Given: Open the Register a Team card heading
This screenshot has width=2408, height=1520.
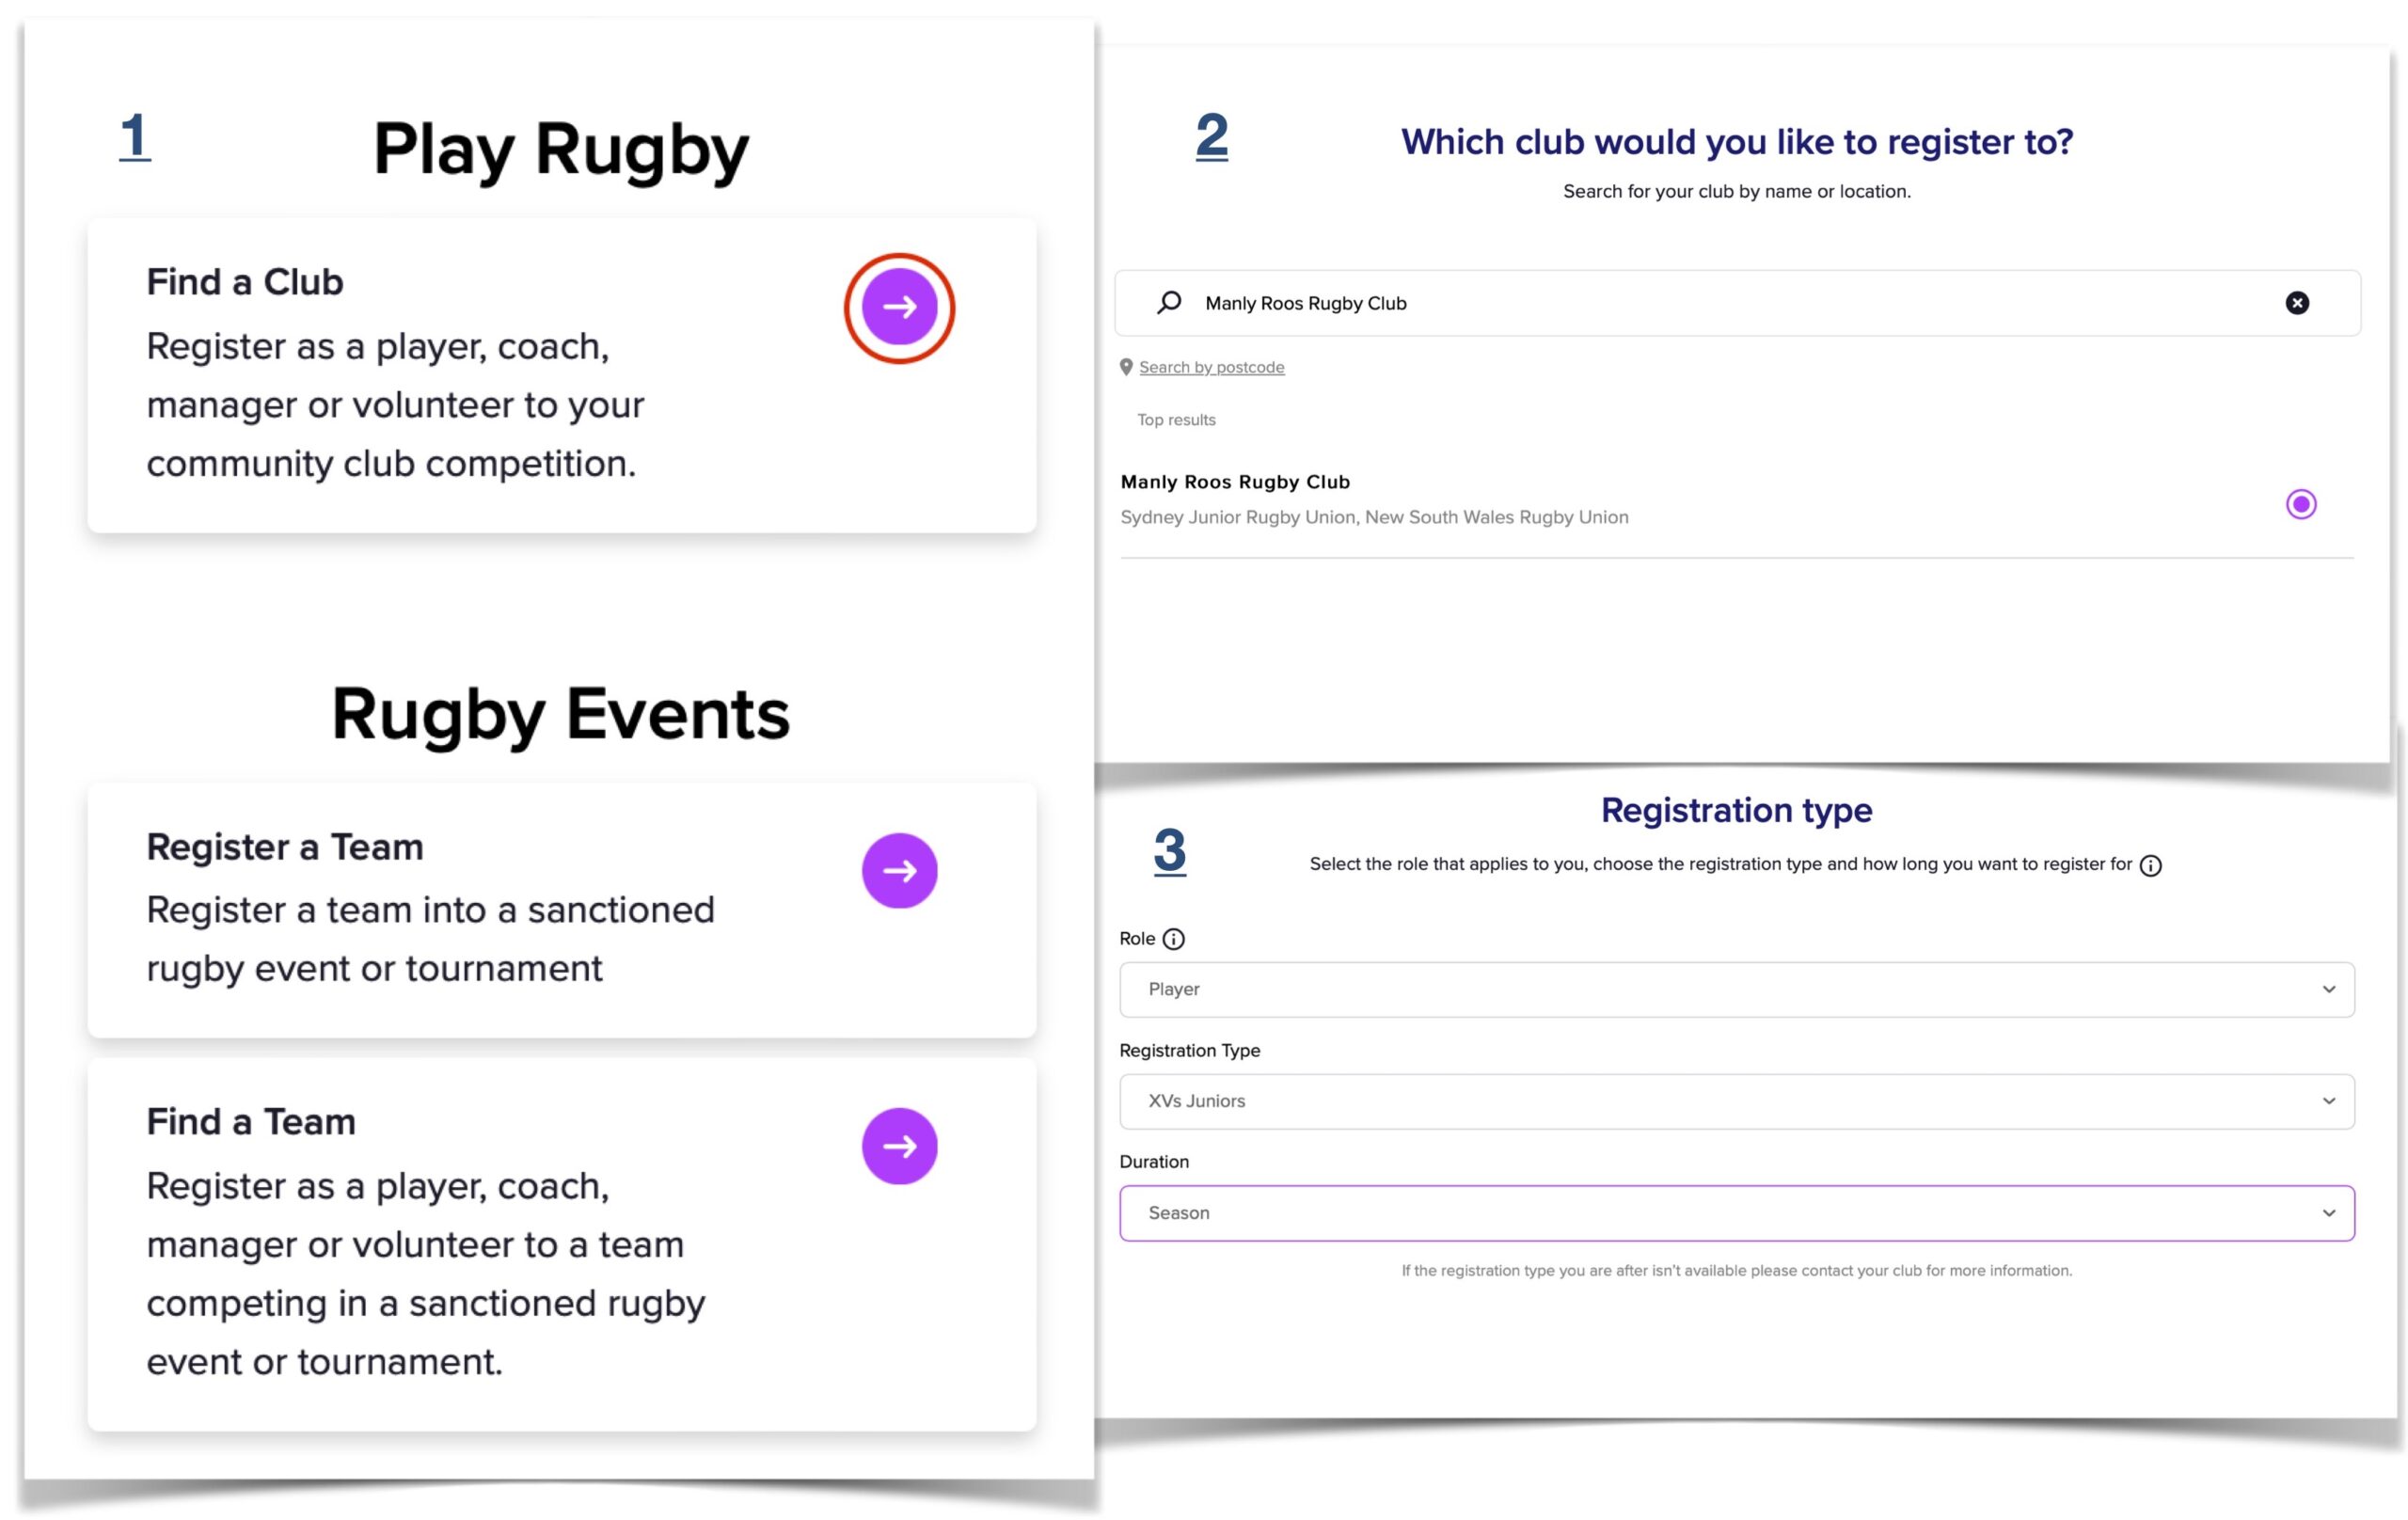Looking at the screenshot, I should 285,847.
